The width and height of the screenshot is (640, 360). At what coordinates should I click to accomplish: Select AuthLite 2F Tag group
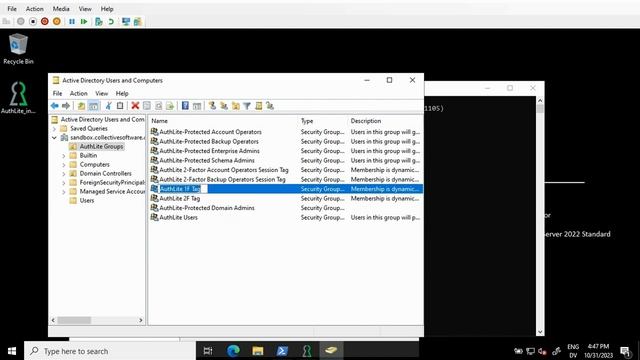[180, 198]
